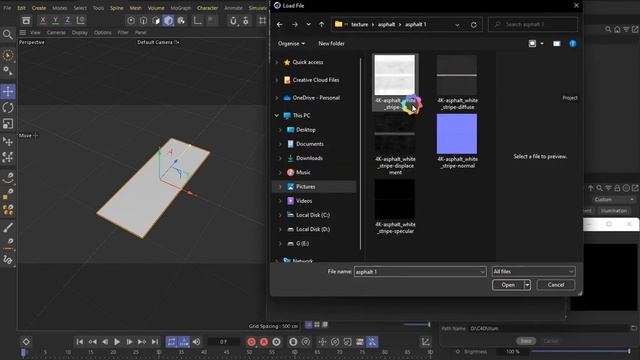Open the Organise dropdown
This screenshot has height=360, width=640.
(x=291, y=43)
